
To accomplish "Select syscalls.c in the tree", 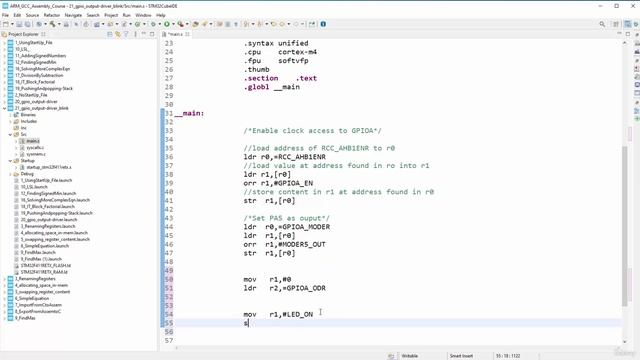I will pos(35,147).
